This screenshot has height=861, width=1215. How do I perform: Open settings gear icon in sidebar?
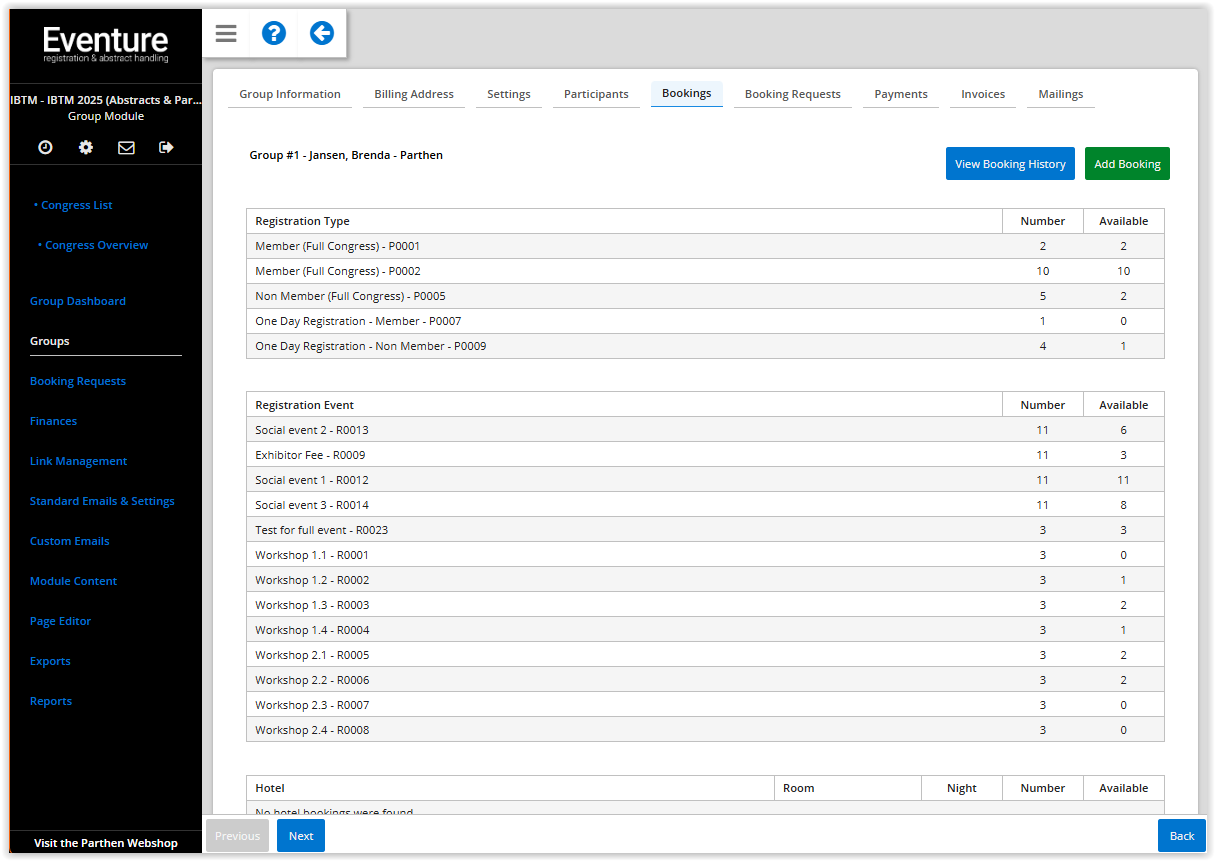point(86,147)
